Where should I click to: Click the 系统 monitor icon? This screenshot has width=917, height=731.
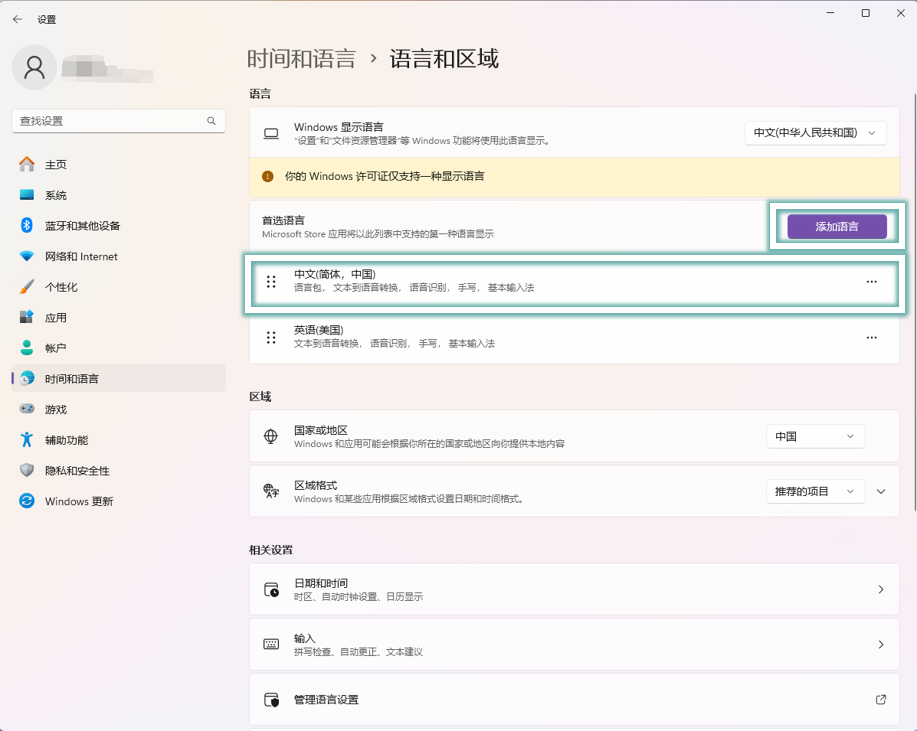click(x=27, y=195)
